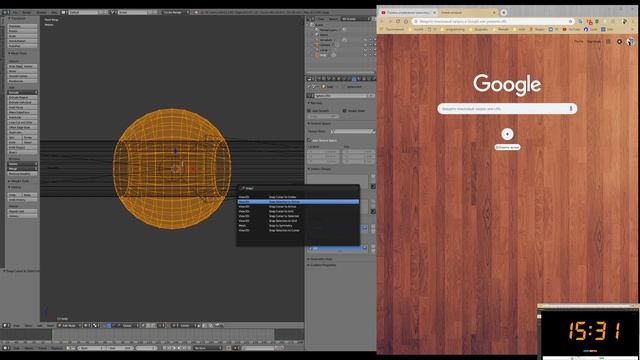This screenshot has width=640, height=360.
Task: Choose Snap Cursor to Center search result
Action: [298, 197]
